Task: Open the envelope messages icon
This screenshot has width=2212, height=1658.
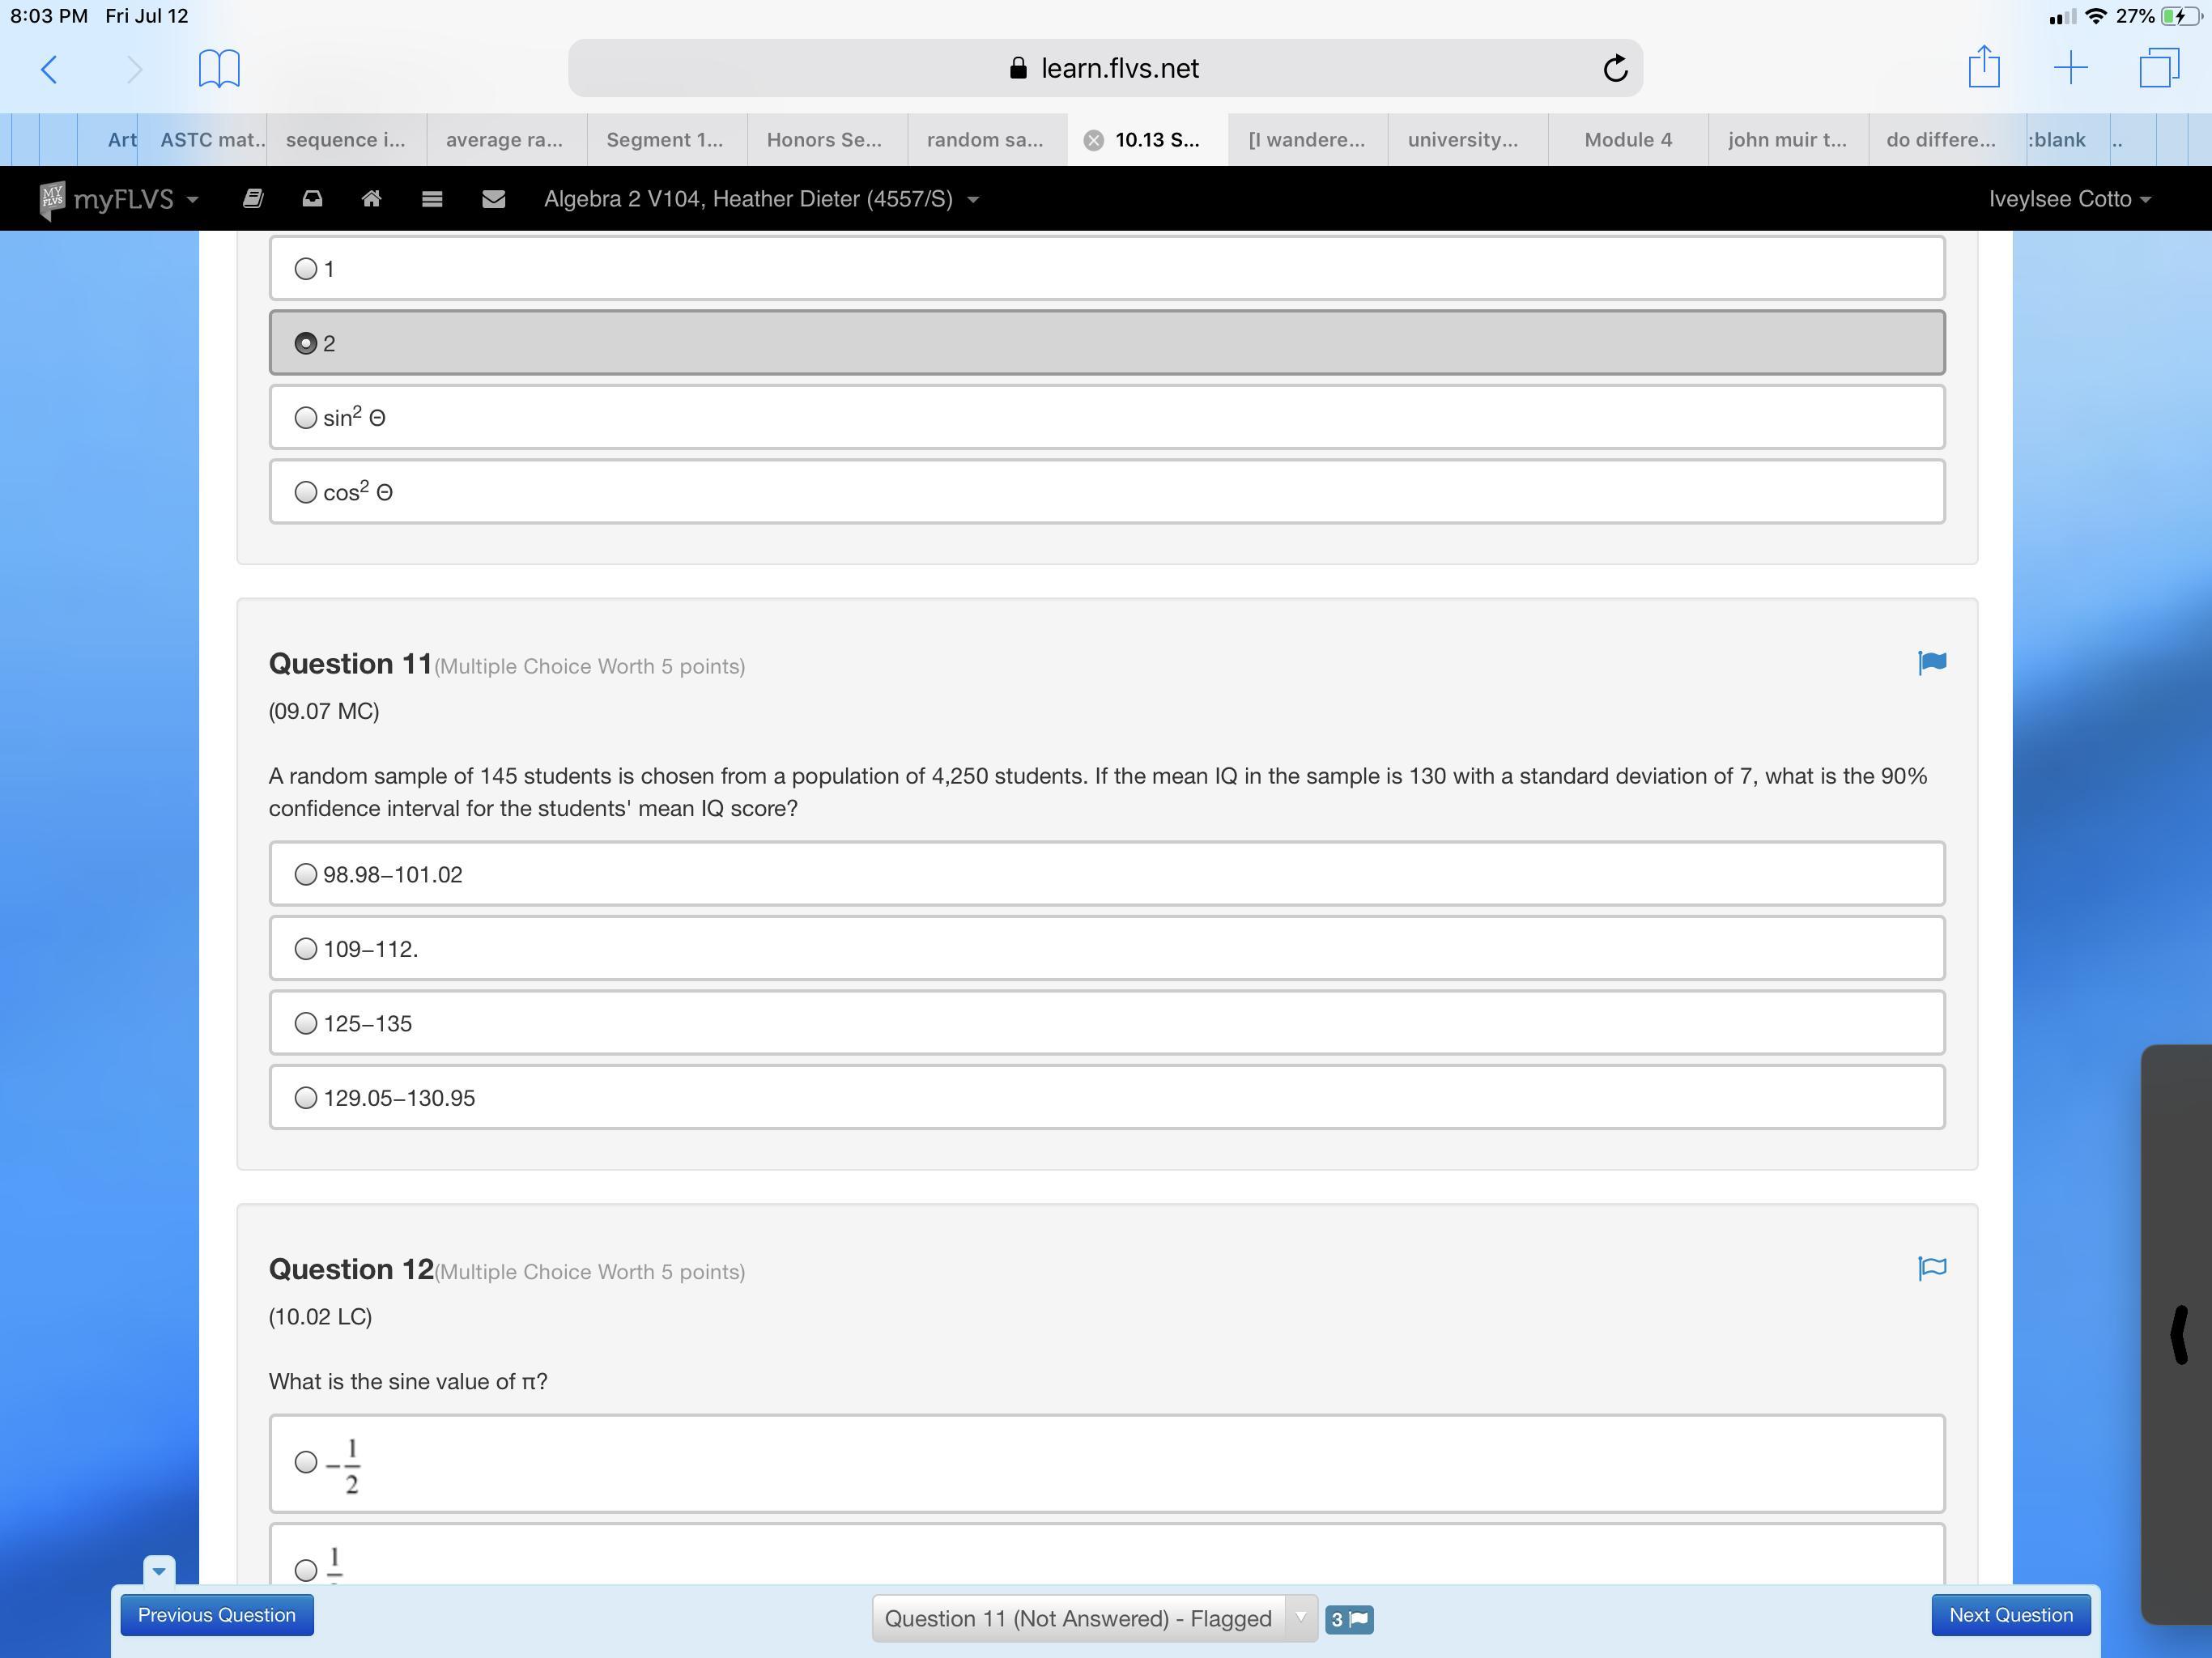Action: tap(493, 199)
